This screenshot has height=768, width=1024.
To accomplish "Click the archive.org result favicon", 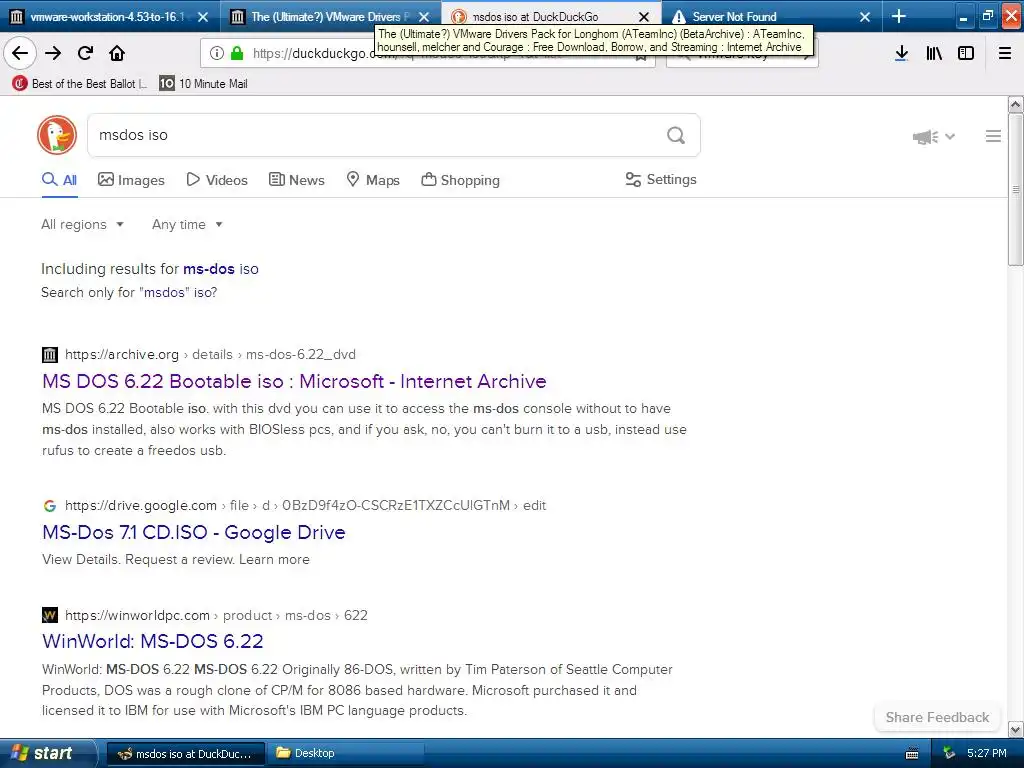I will click(x=50, y=355).
